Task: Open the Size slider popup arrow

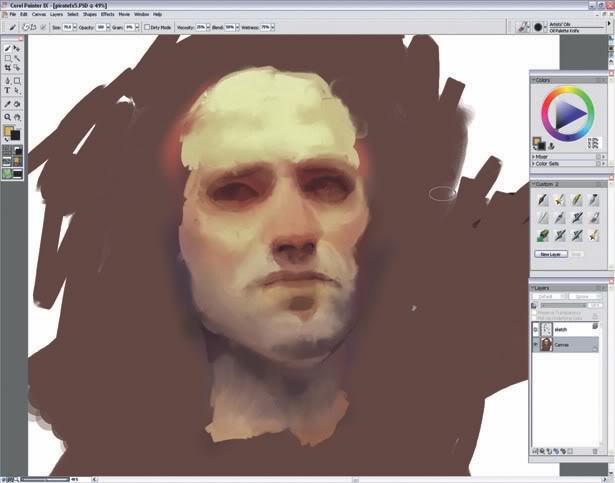Action: coord(75,27)
